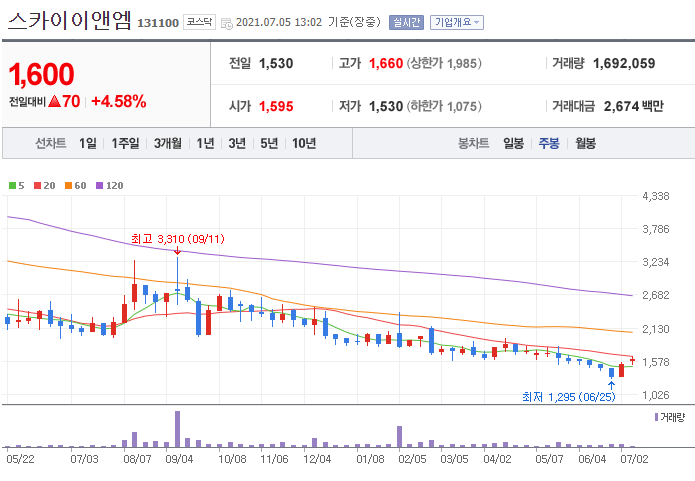The height and width of the screenshot is (481, 695).
Task: Select the 월봉 candlestick chart tab
Action: [585, 143]
